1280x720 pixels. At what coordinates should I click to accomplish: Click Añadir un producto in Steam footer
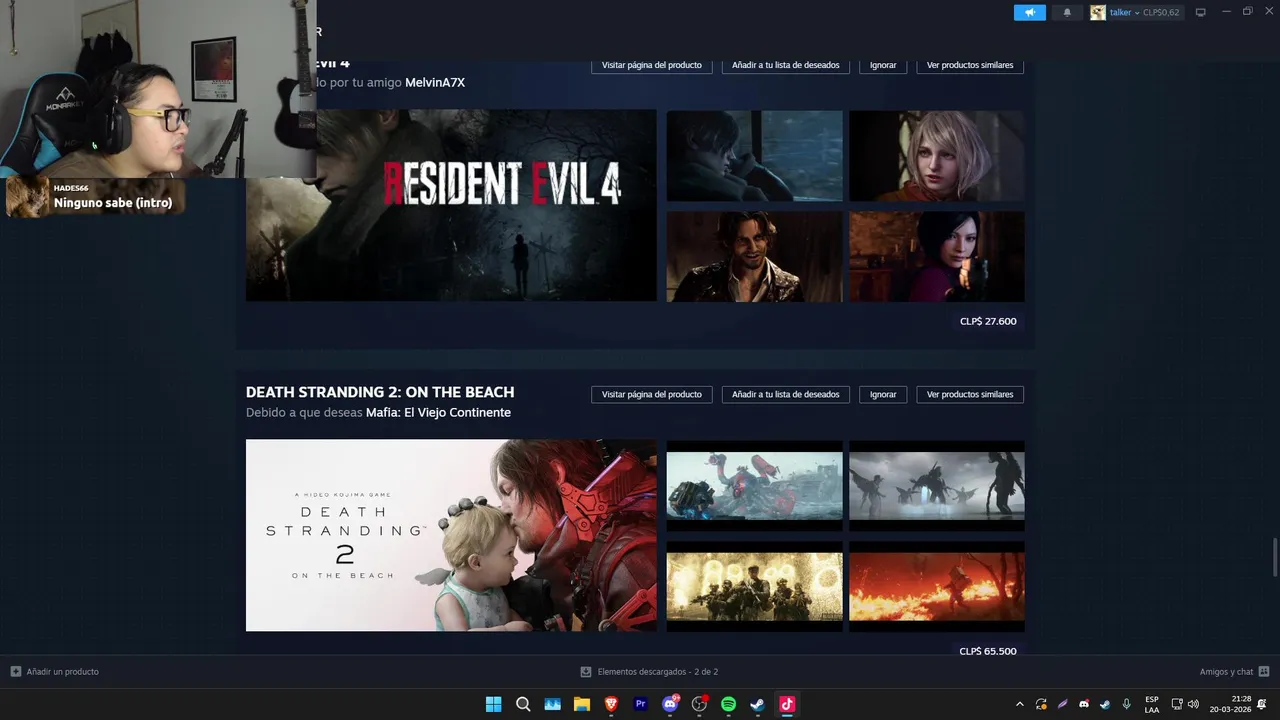[x=55, y=672]
